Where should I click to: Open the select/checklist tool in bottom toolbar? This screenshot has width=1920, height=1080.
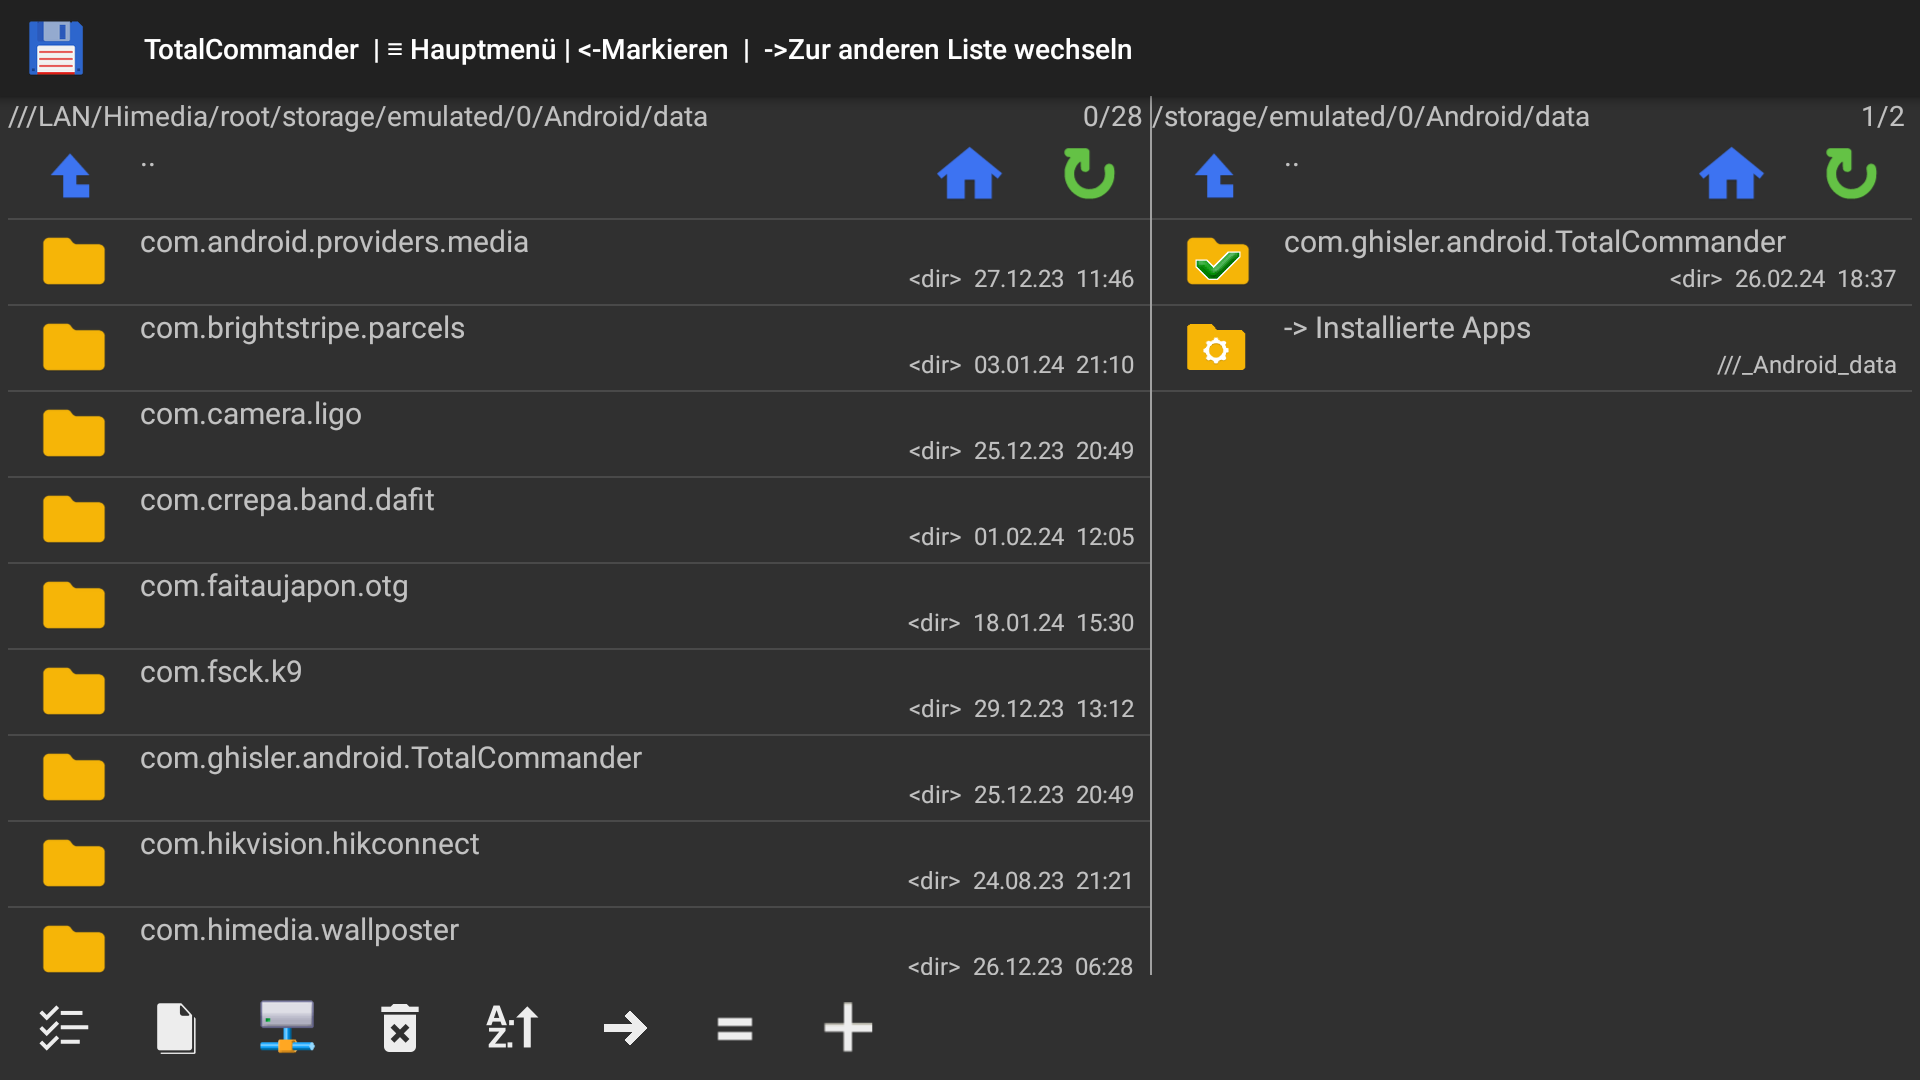[x=64, y=1028]
